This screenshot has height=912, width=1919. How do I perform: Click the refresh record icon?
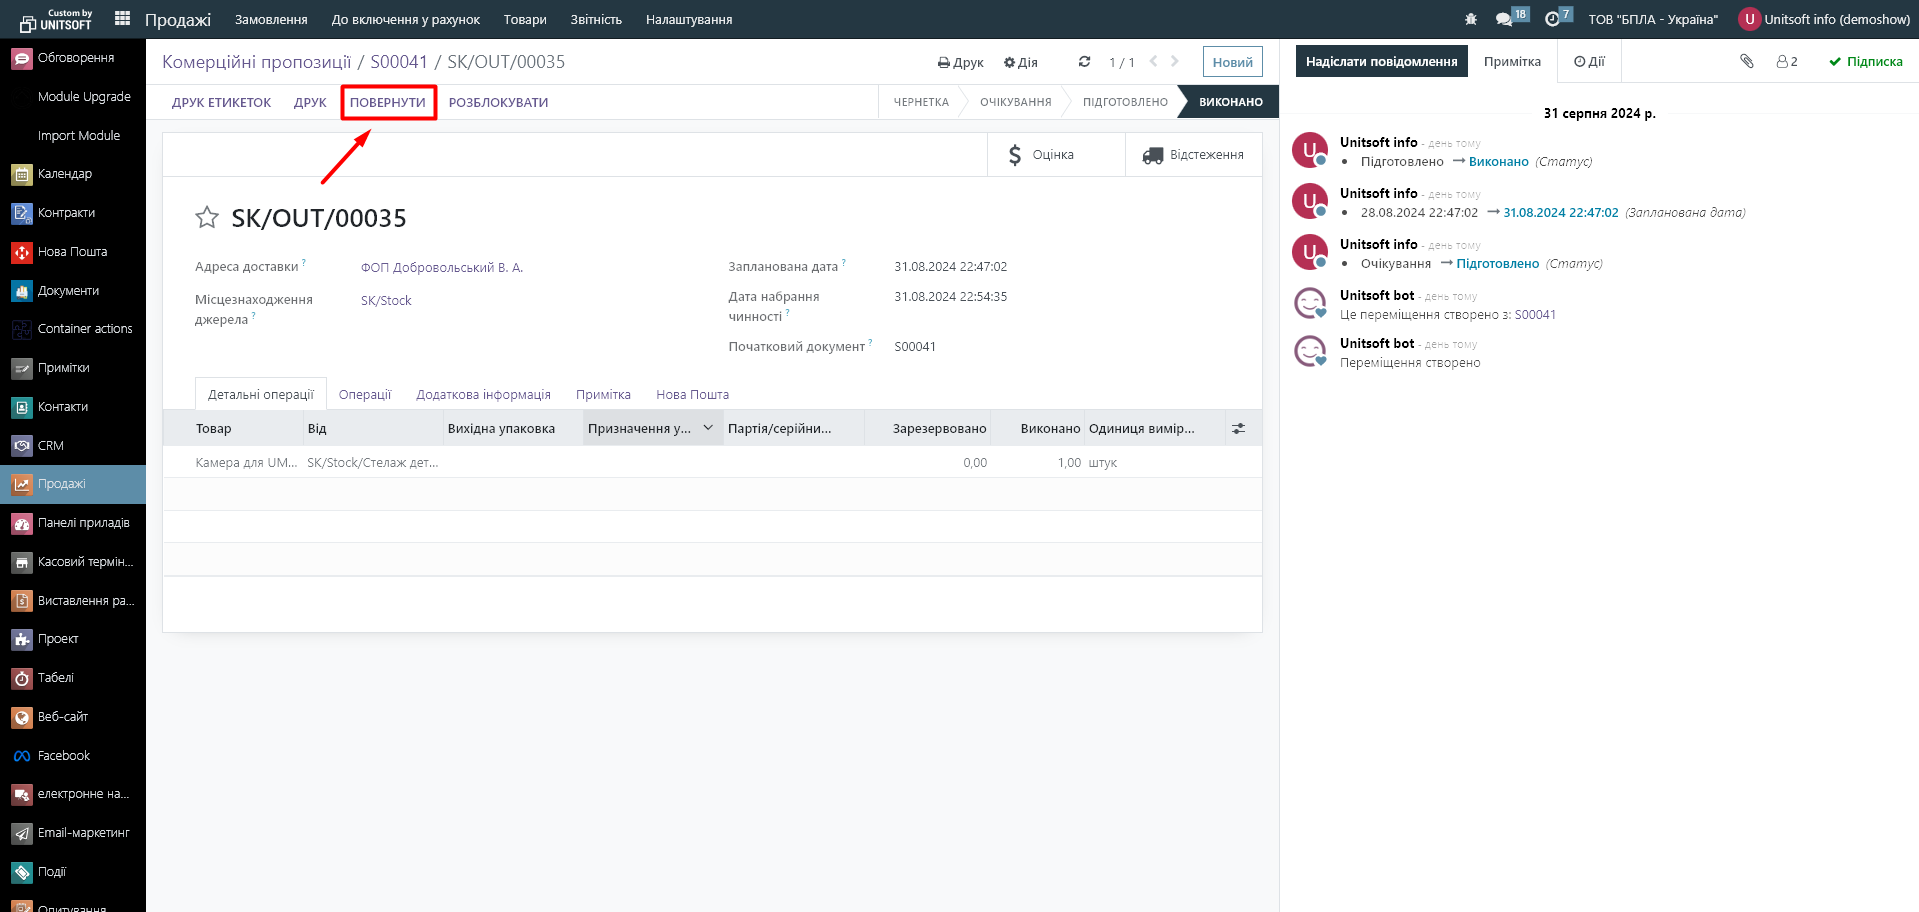1084,62
